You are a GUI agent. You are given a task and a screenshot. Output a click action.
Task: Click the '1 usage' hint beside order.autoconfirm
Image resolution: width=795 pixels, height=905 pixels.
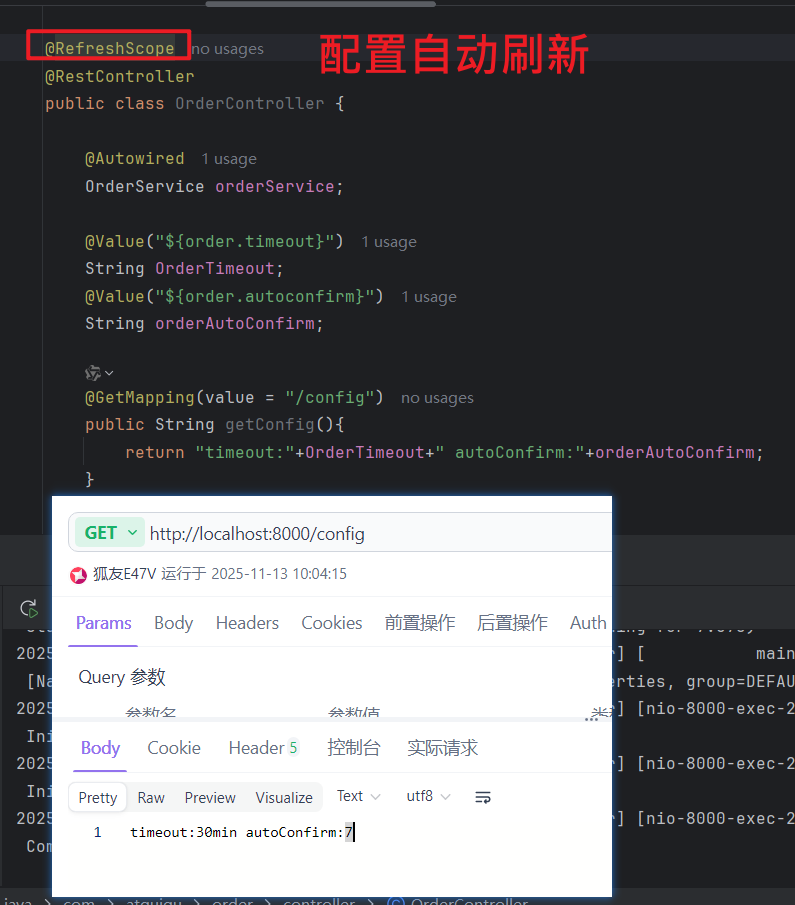tap(429, 297)
